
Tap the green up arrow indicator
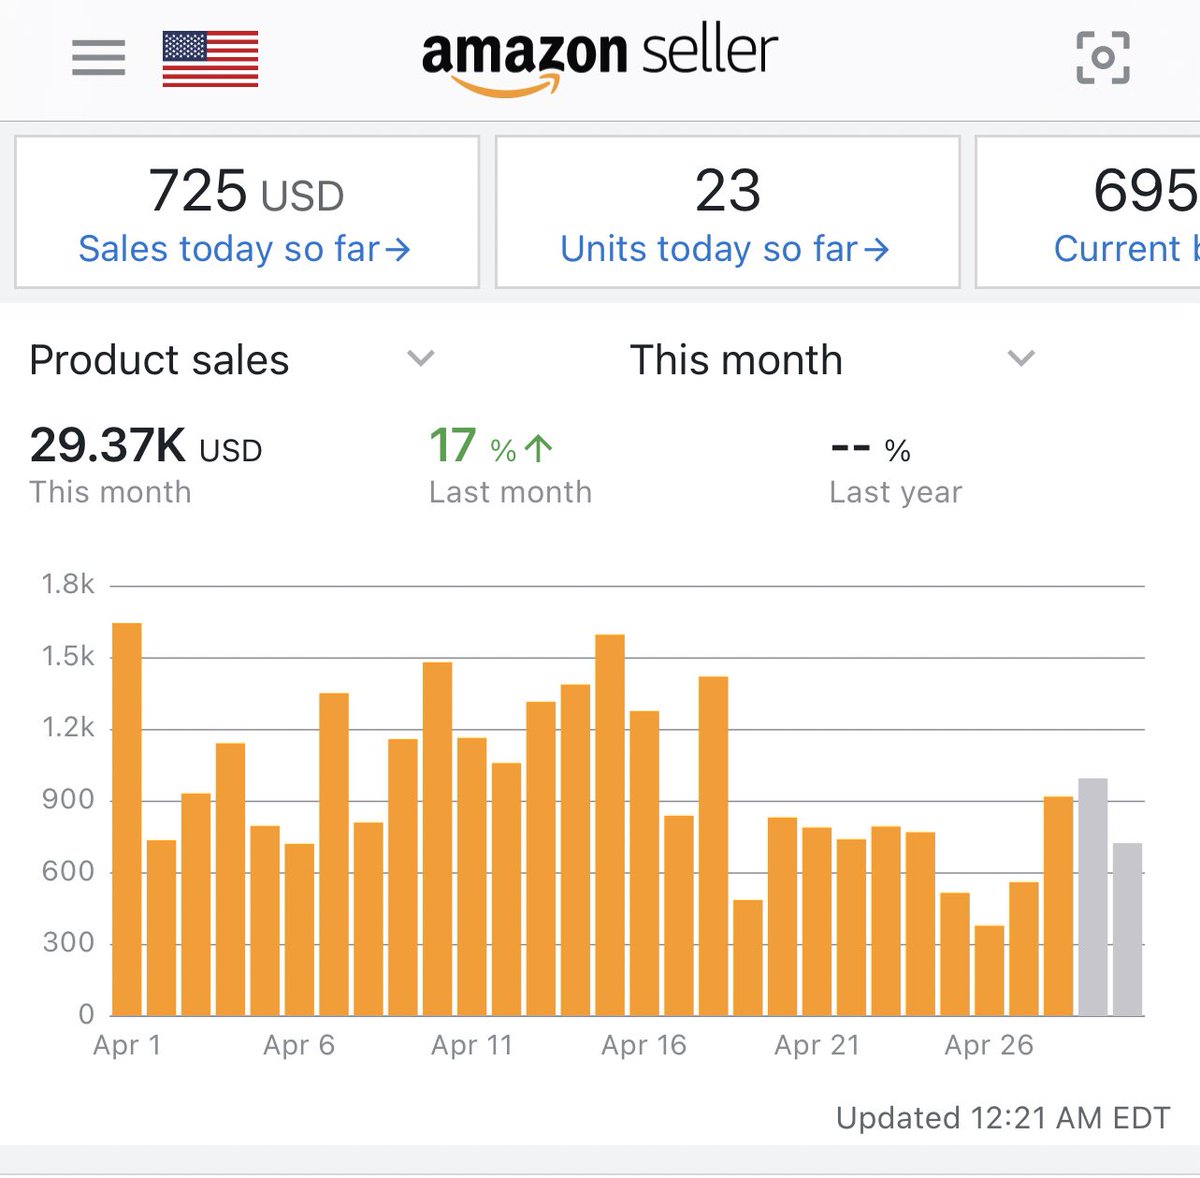(x=538, y=449)
